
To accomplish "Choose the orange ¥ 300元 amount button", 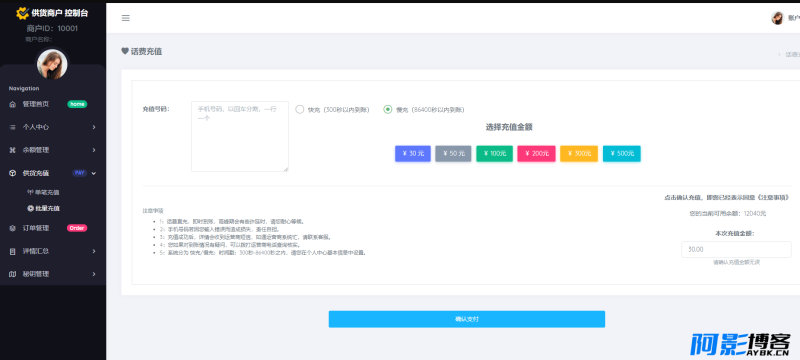I will click(579, 153).
